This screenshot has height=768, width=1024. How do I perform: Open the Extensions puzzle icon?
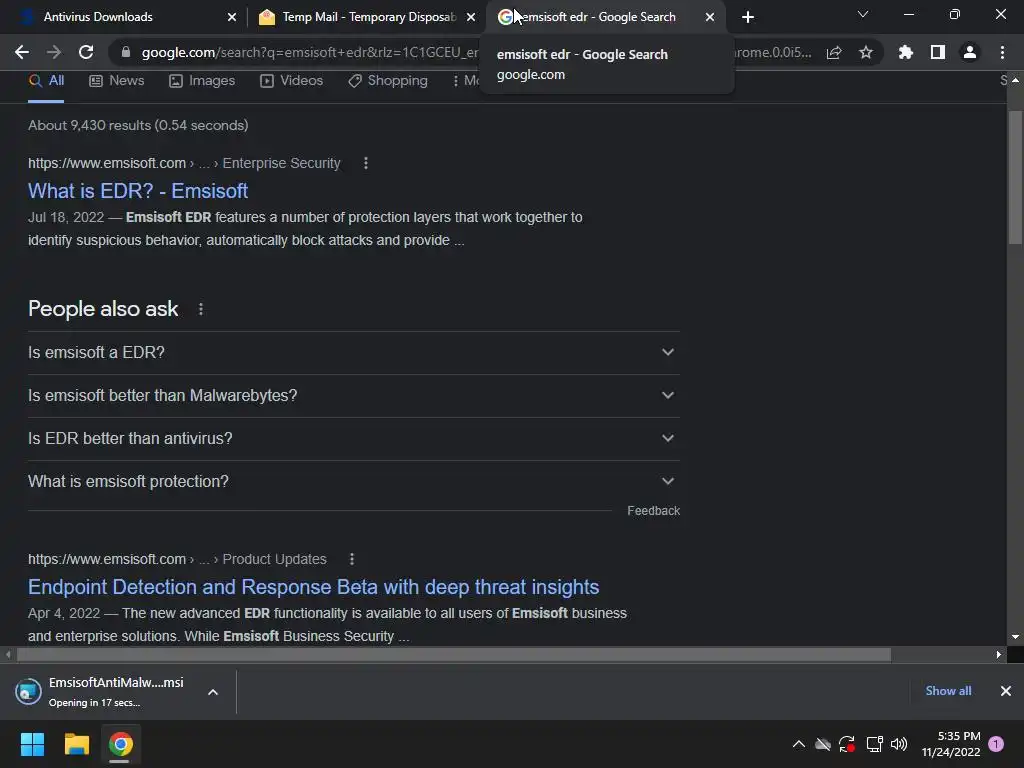905,52
